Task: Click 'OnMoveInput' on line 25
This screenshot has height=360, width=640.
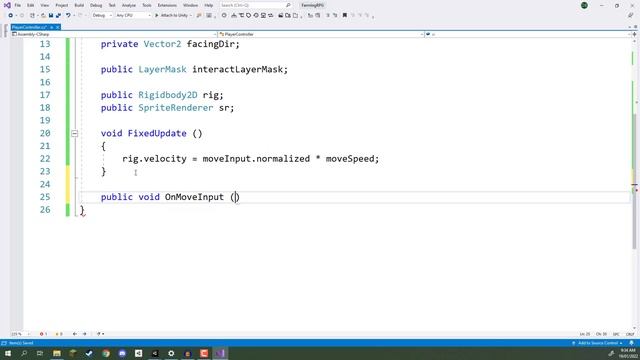Action: (194, 197)
